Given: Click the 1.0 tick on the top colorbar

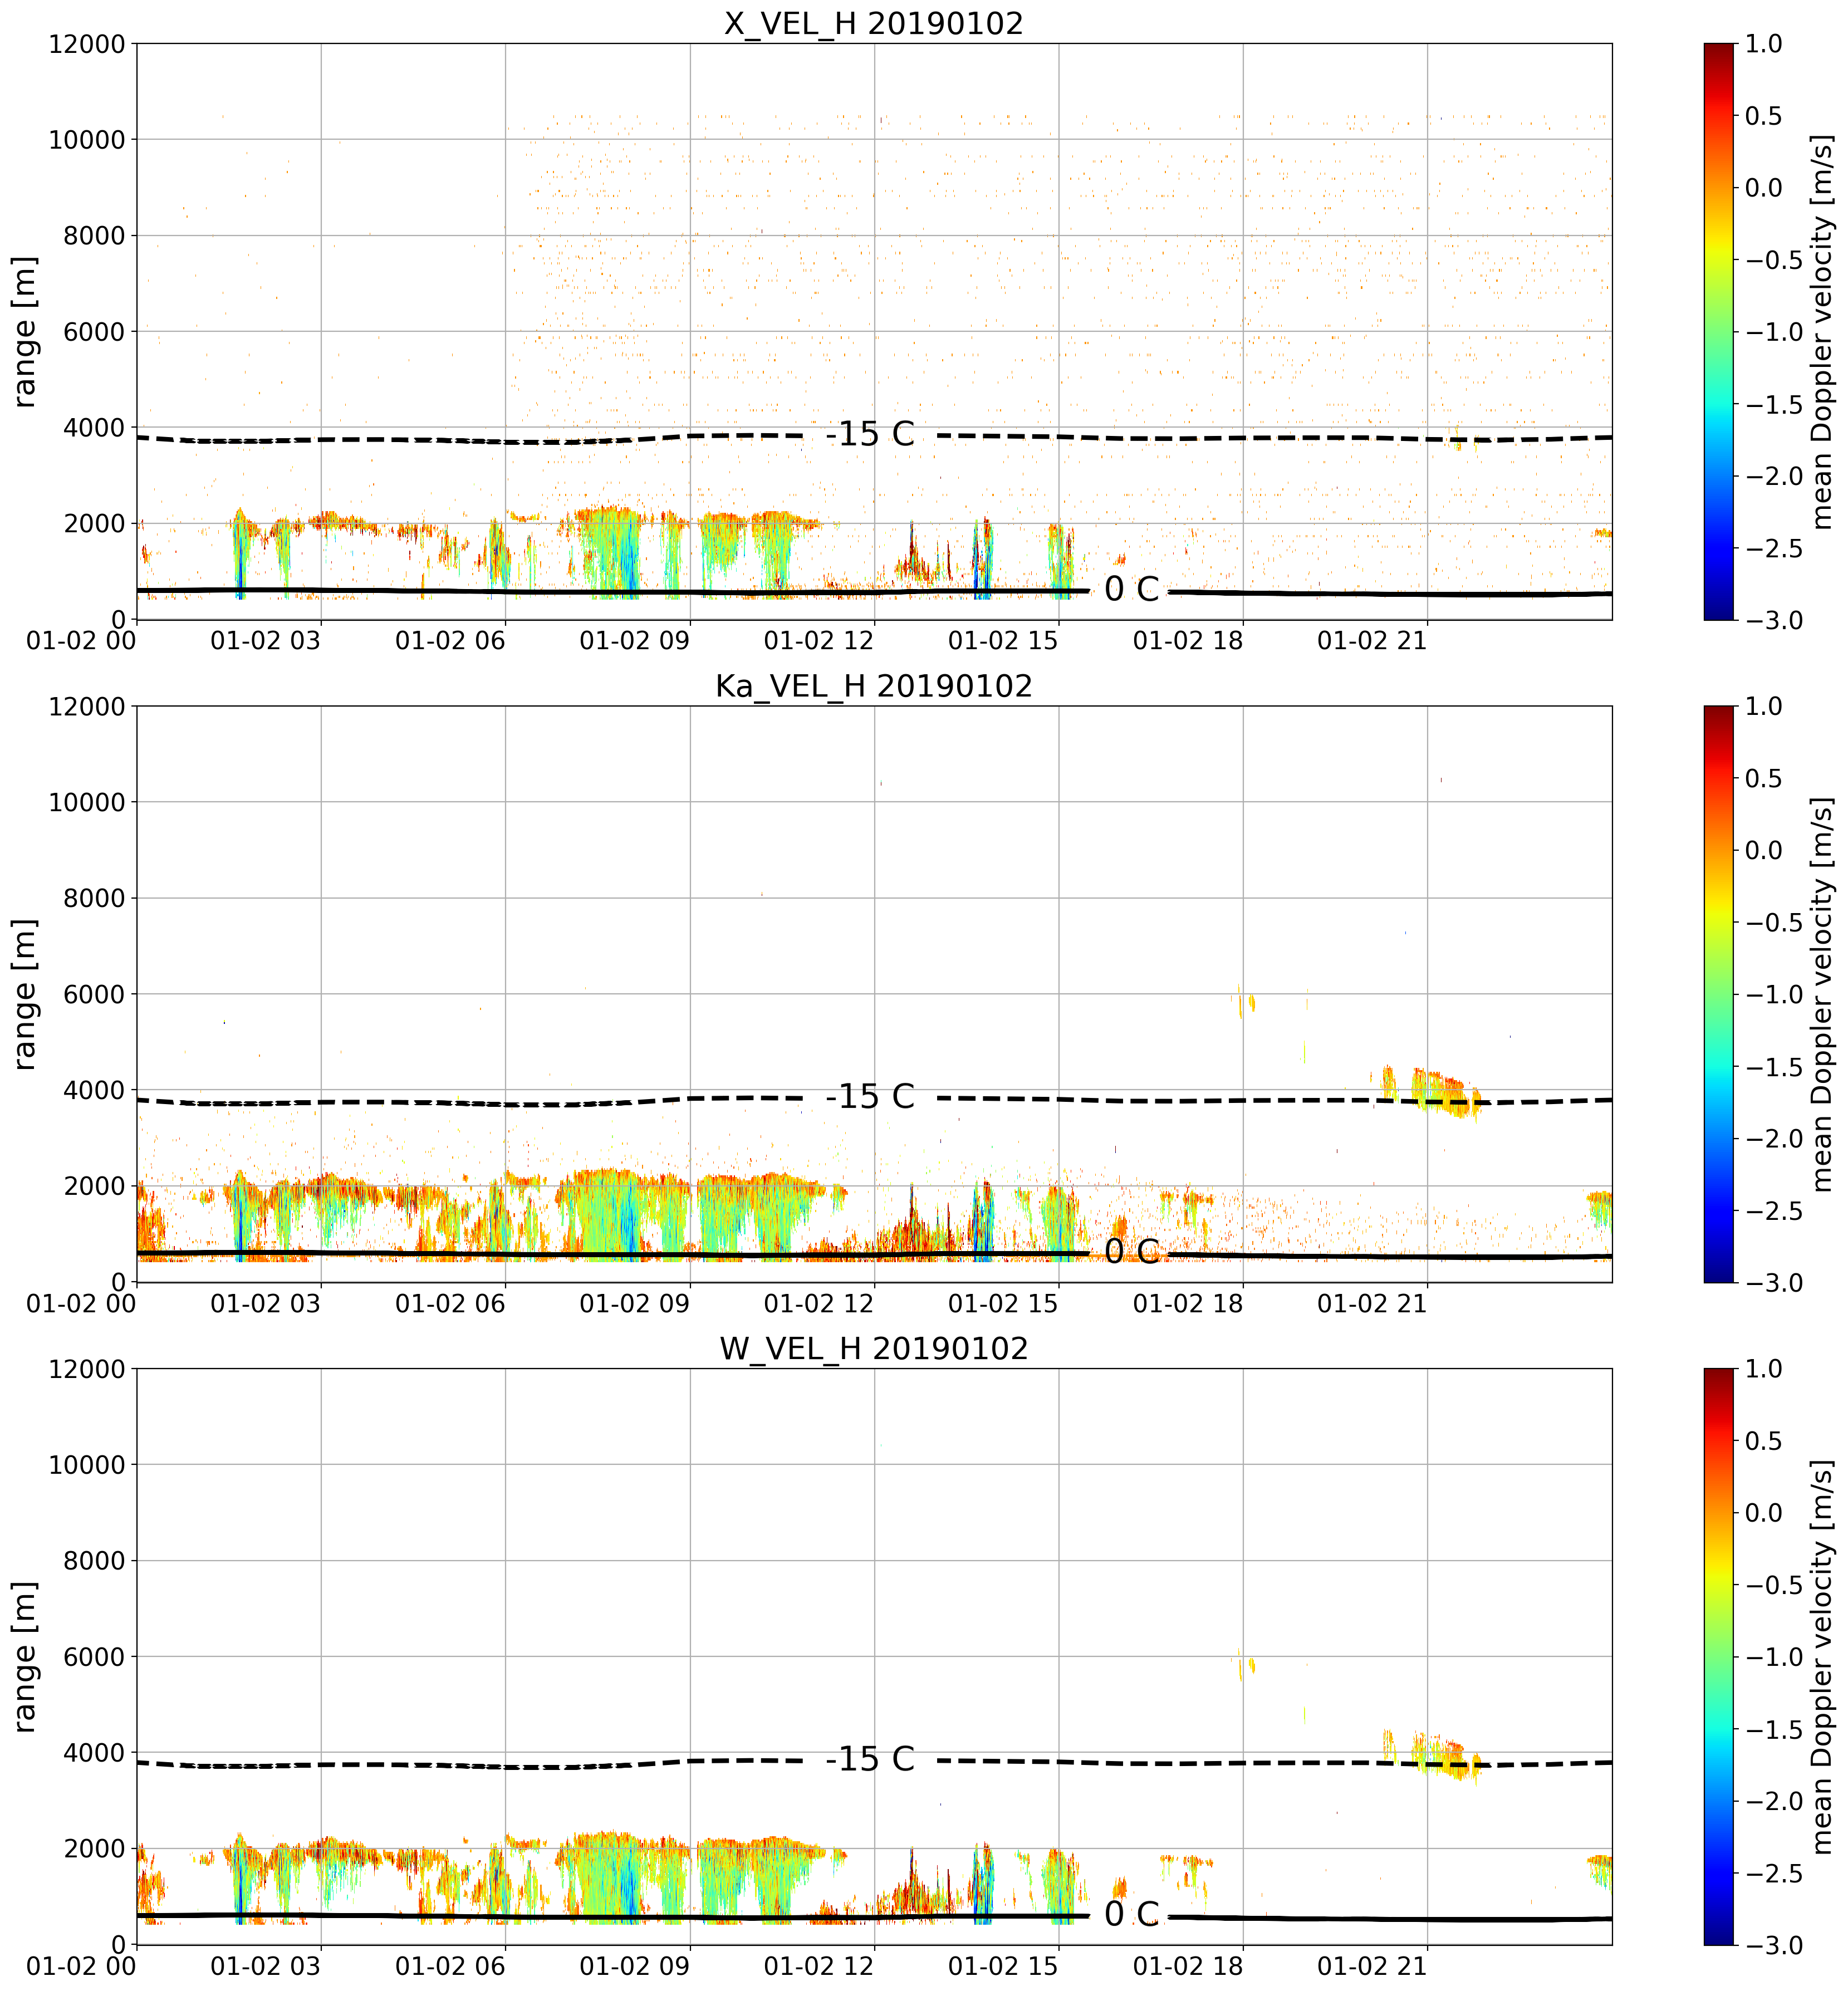Looking at the screenshot, I should coord(1764,44).
